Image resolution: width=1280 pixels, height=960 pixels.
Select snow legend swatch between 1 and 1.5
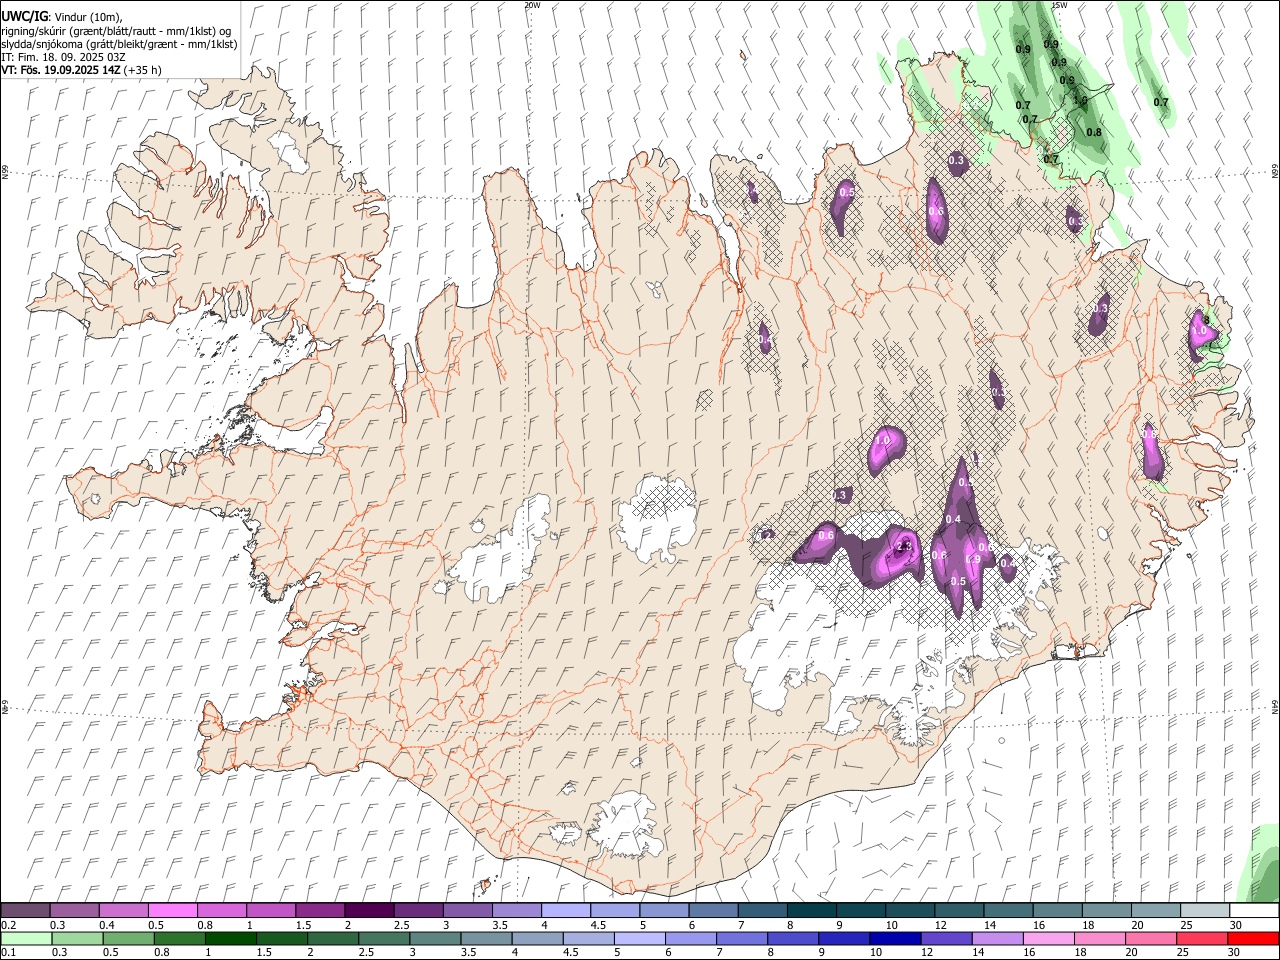coord(271,910)
